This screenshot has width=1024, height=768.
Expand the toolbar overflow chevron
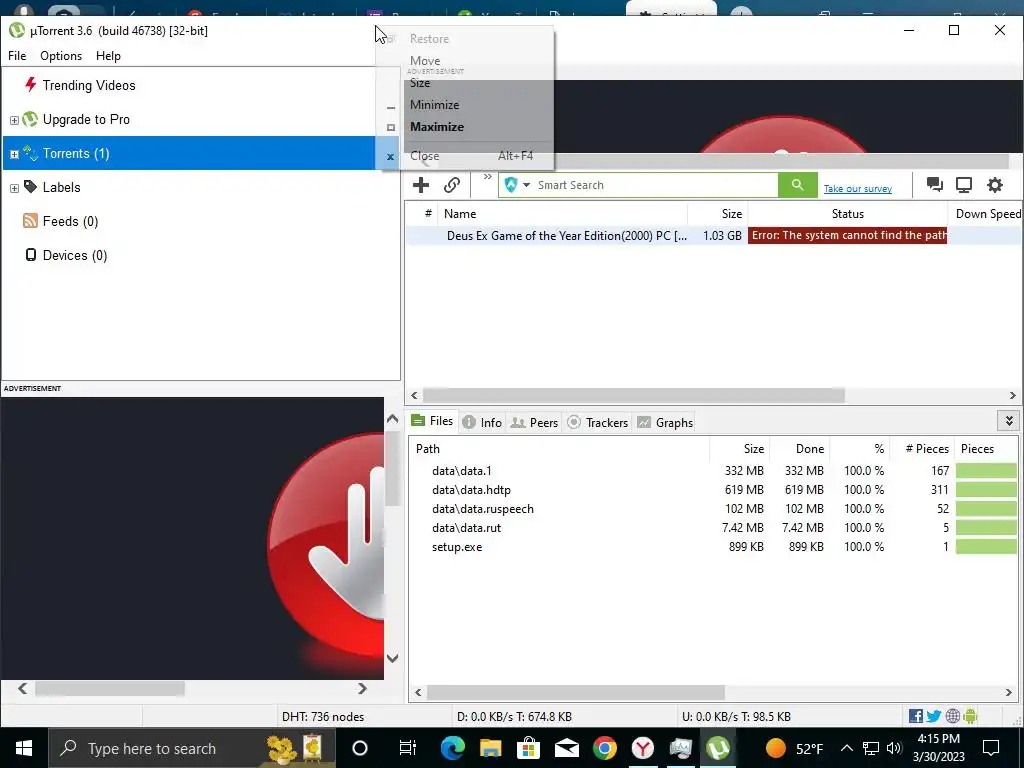pos(487,177)
